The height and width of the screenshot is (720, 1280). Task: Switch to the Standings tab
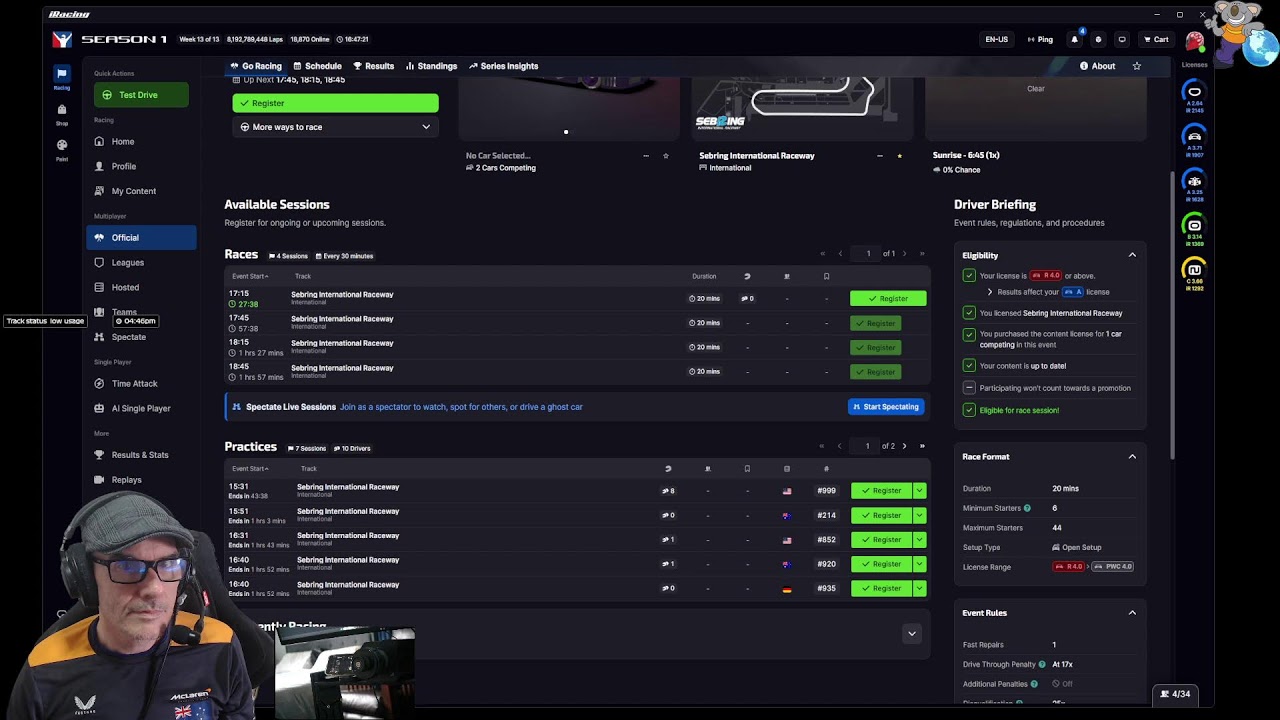(x=431, y=66)
